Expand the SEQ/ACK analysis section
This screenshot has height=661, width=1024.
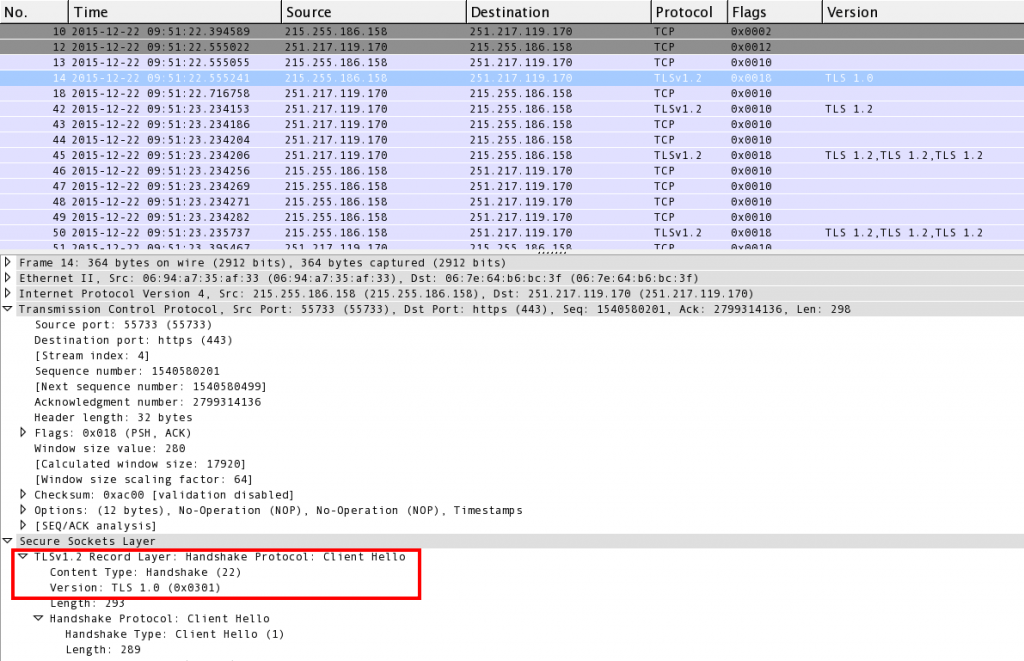(x=24, y=525)
